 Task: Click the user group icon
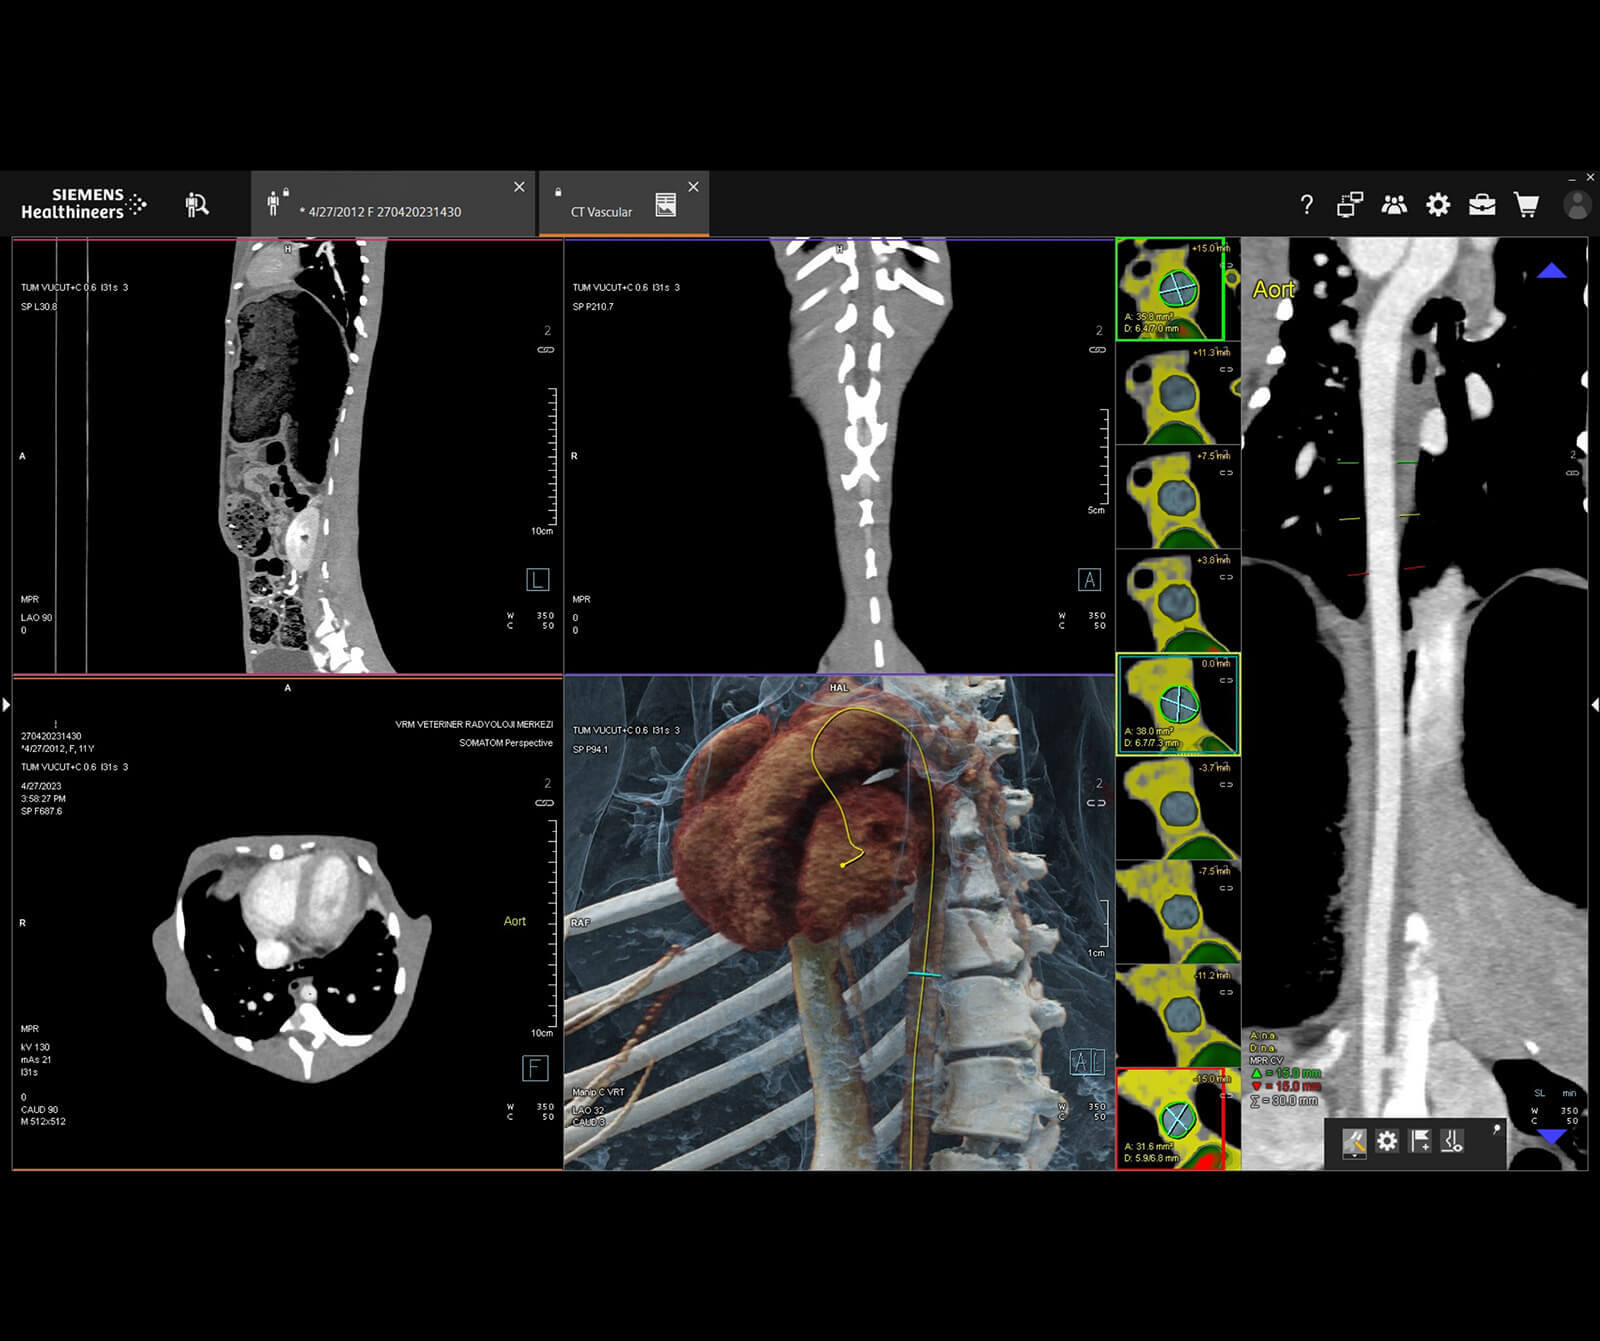click(x=1393, y=205)
